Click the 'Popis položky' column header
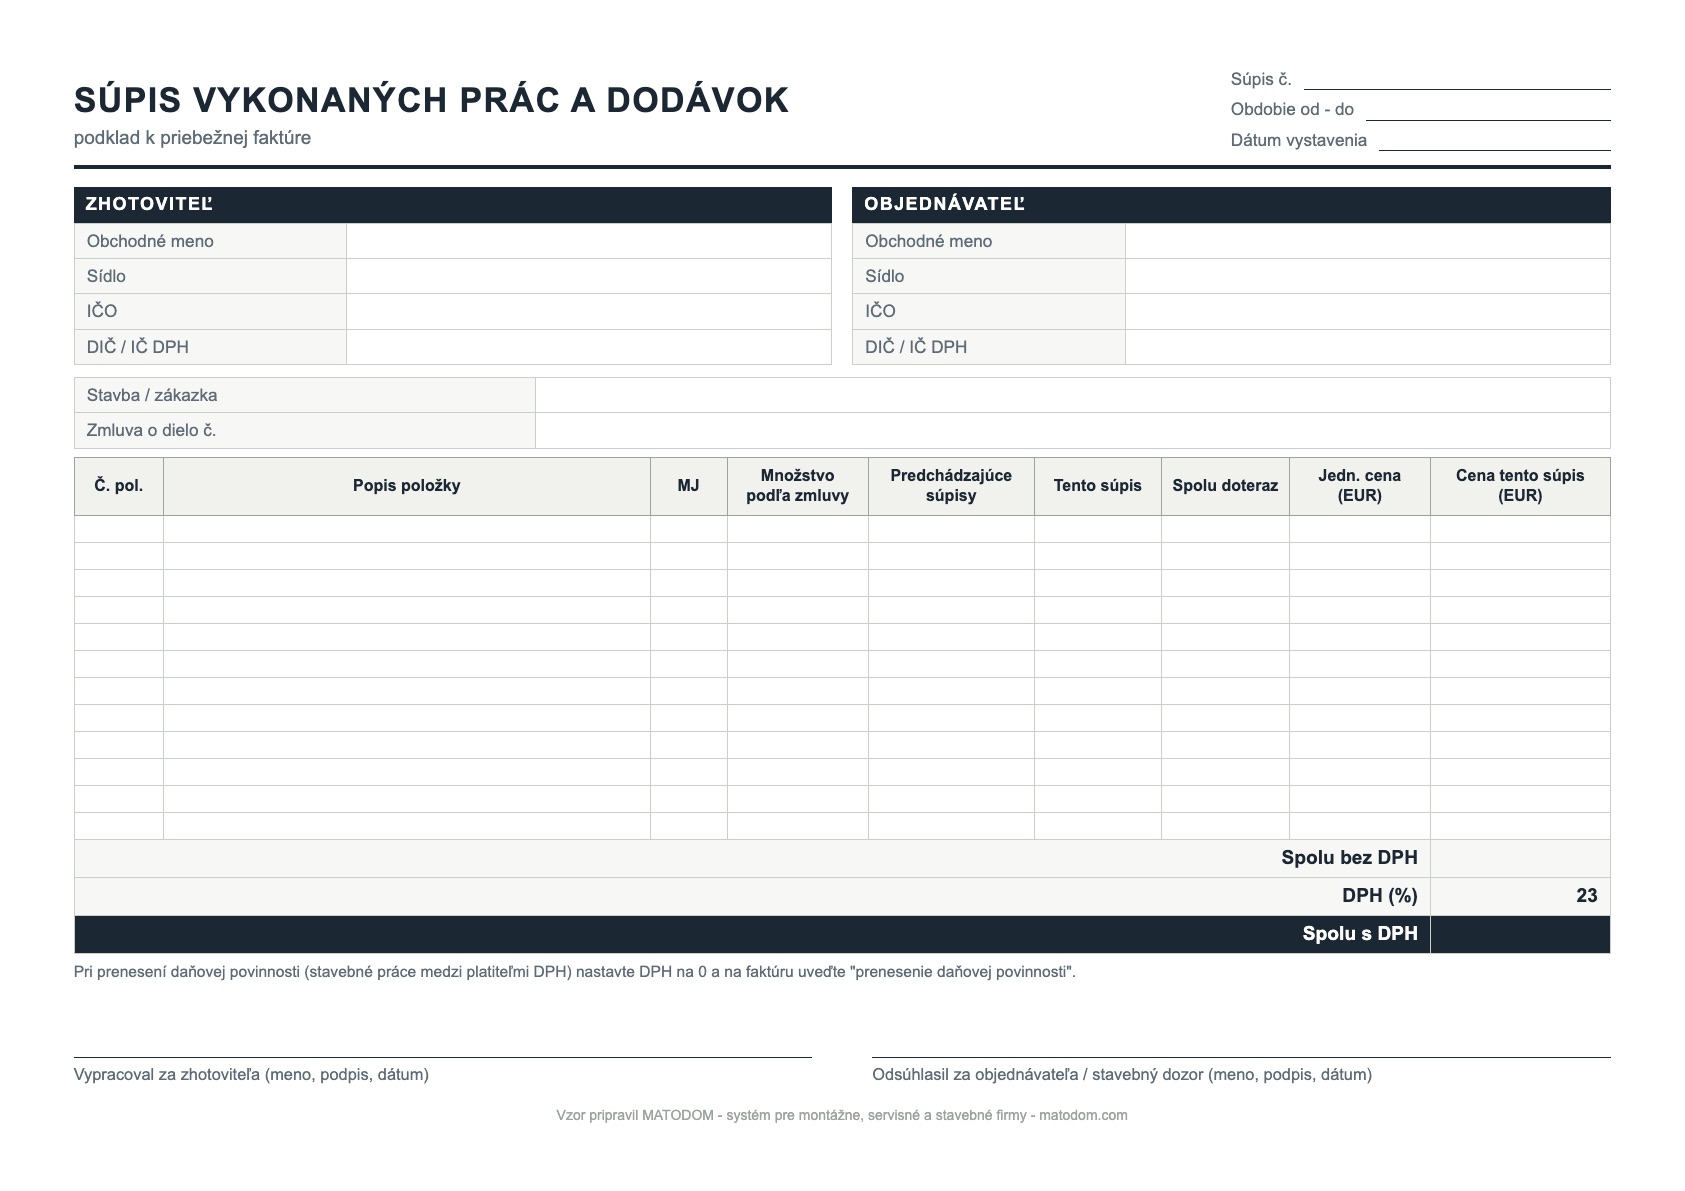Image resolution: width=1685 pixels, height=1191 pixels. pos(407,486)
